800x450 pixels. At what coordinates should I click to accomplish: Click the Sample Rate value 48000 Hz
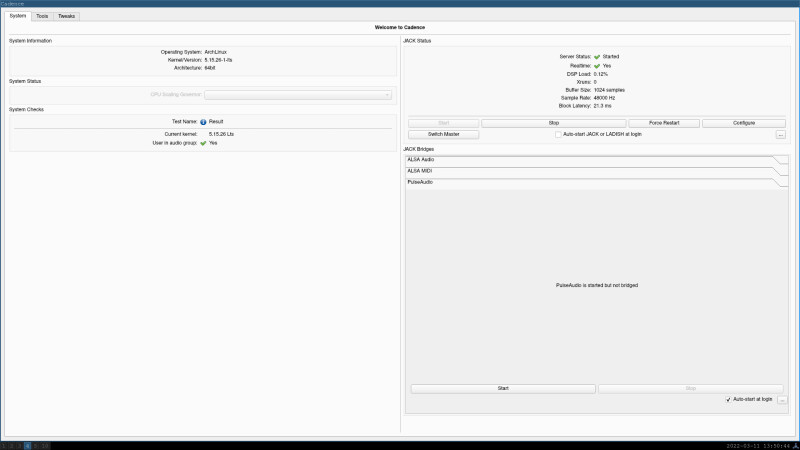604,98
